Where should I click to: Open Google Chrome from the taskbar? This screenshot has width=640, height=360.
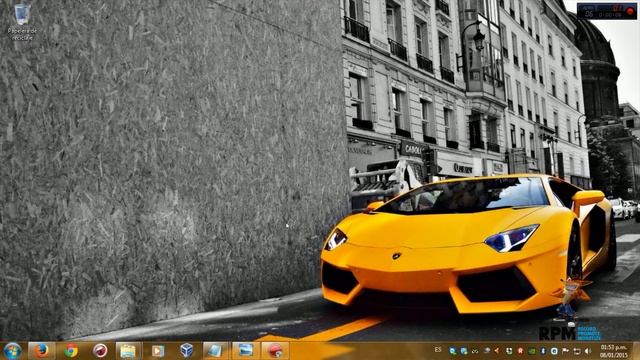(71, 351)
